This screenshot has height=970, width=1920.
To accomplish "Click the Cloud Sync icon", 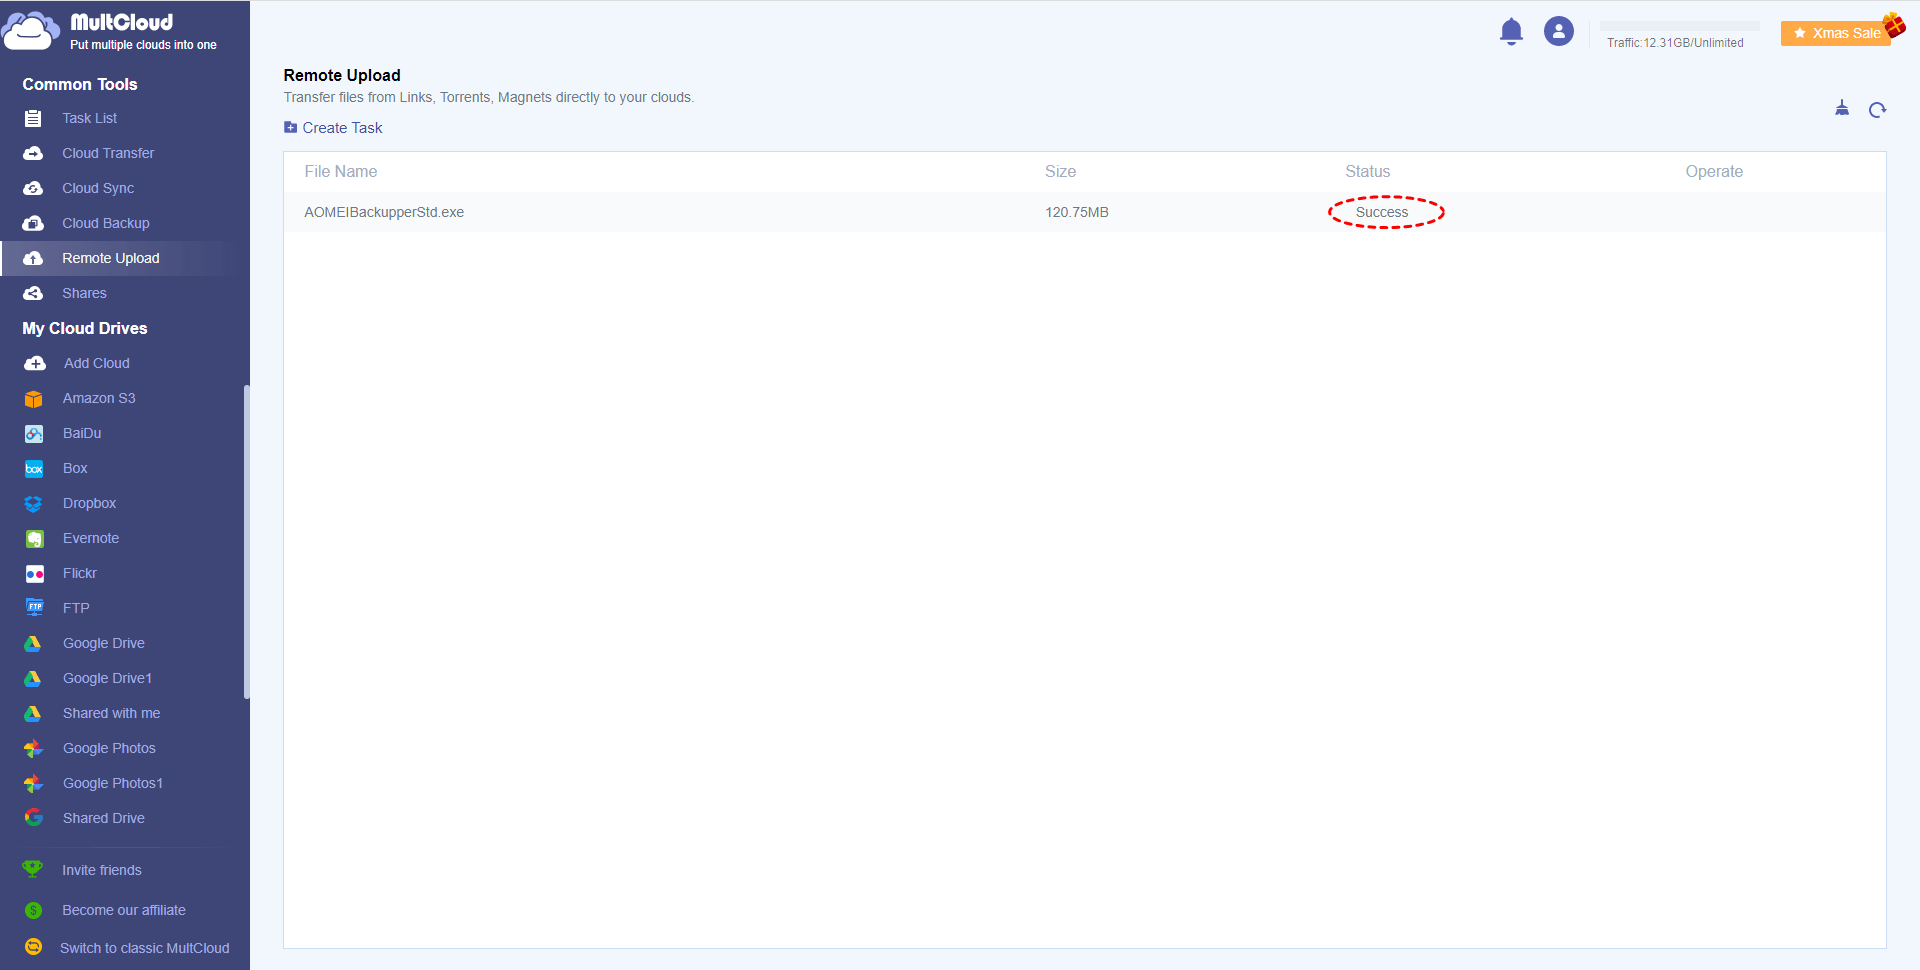I will pos(33,188).
